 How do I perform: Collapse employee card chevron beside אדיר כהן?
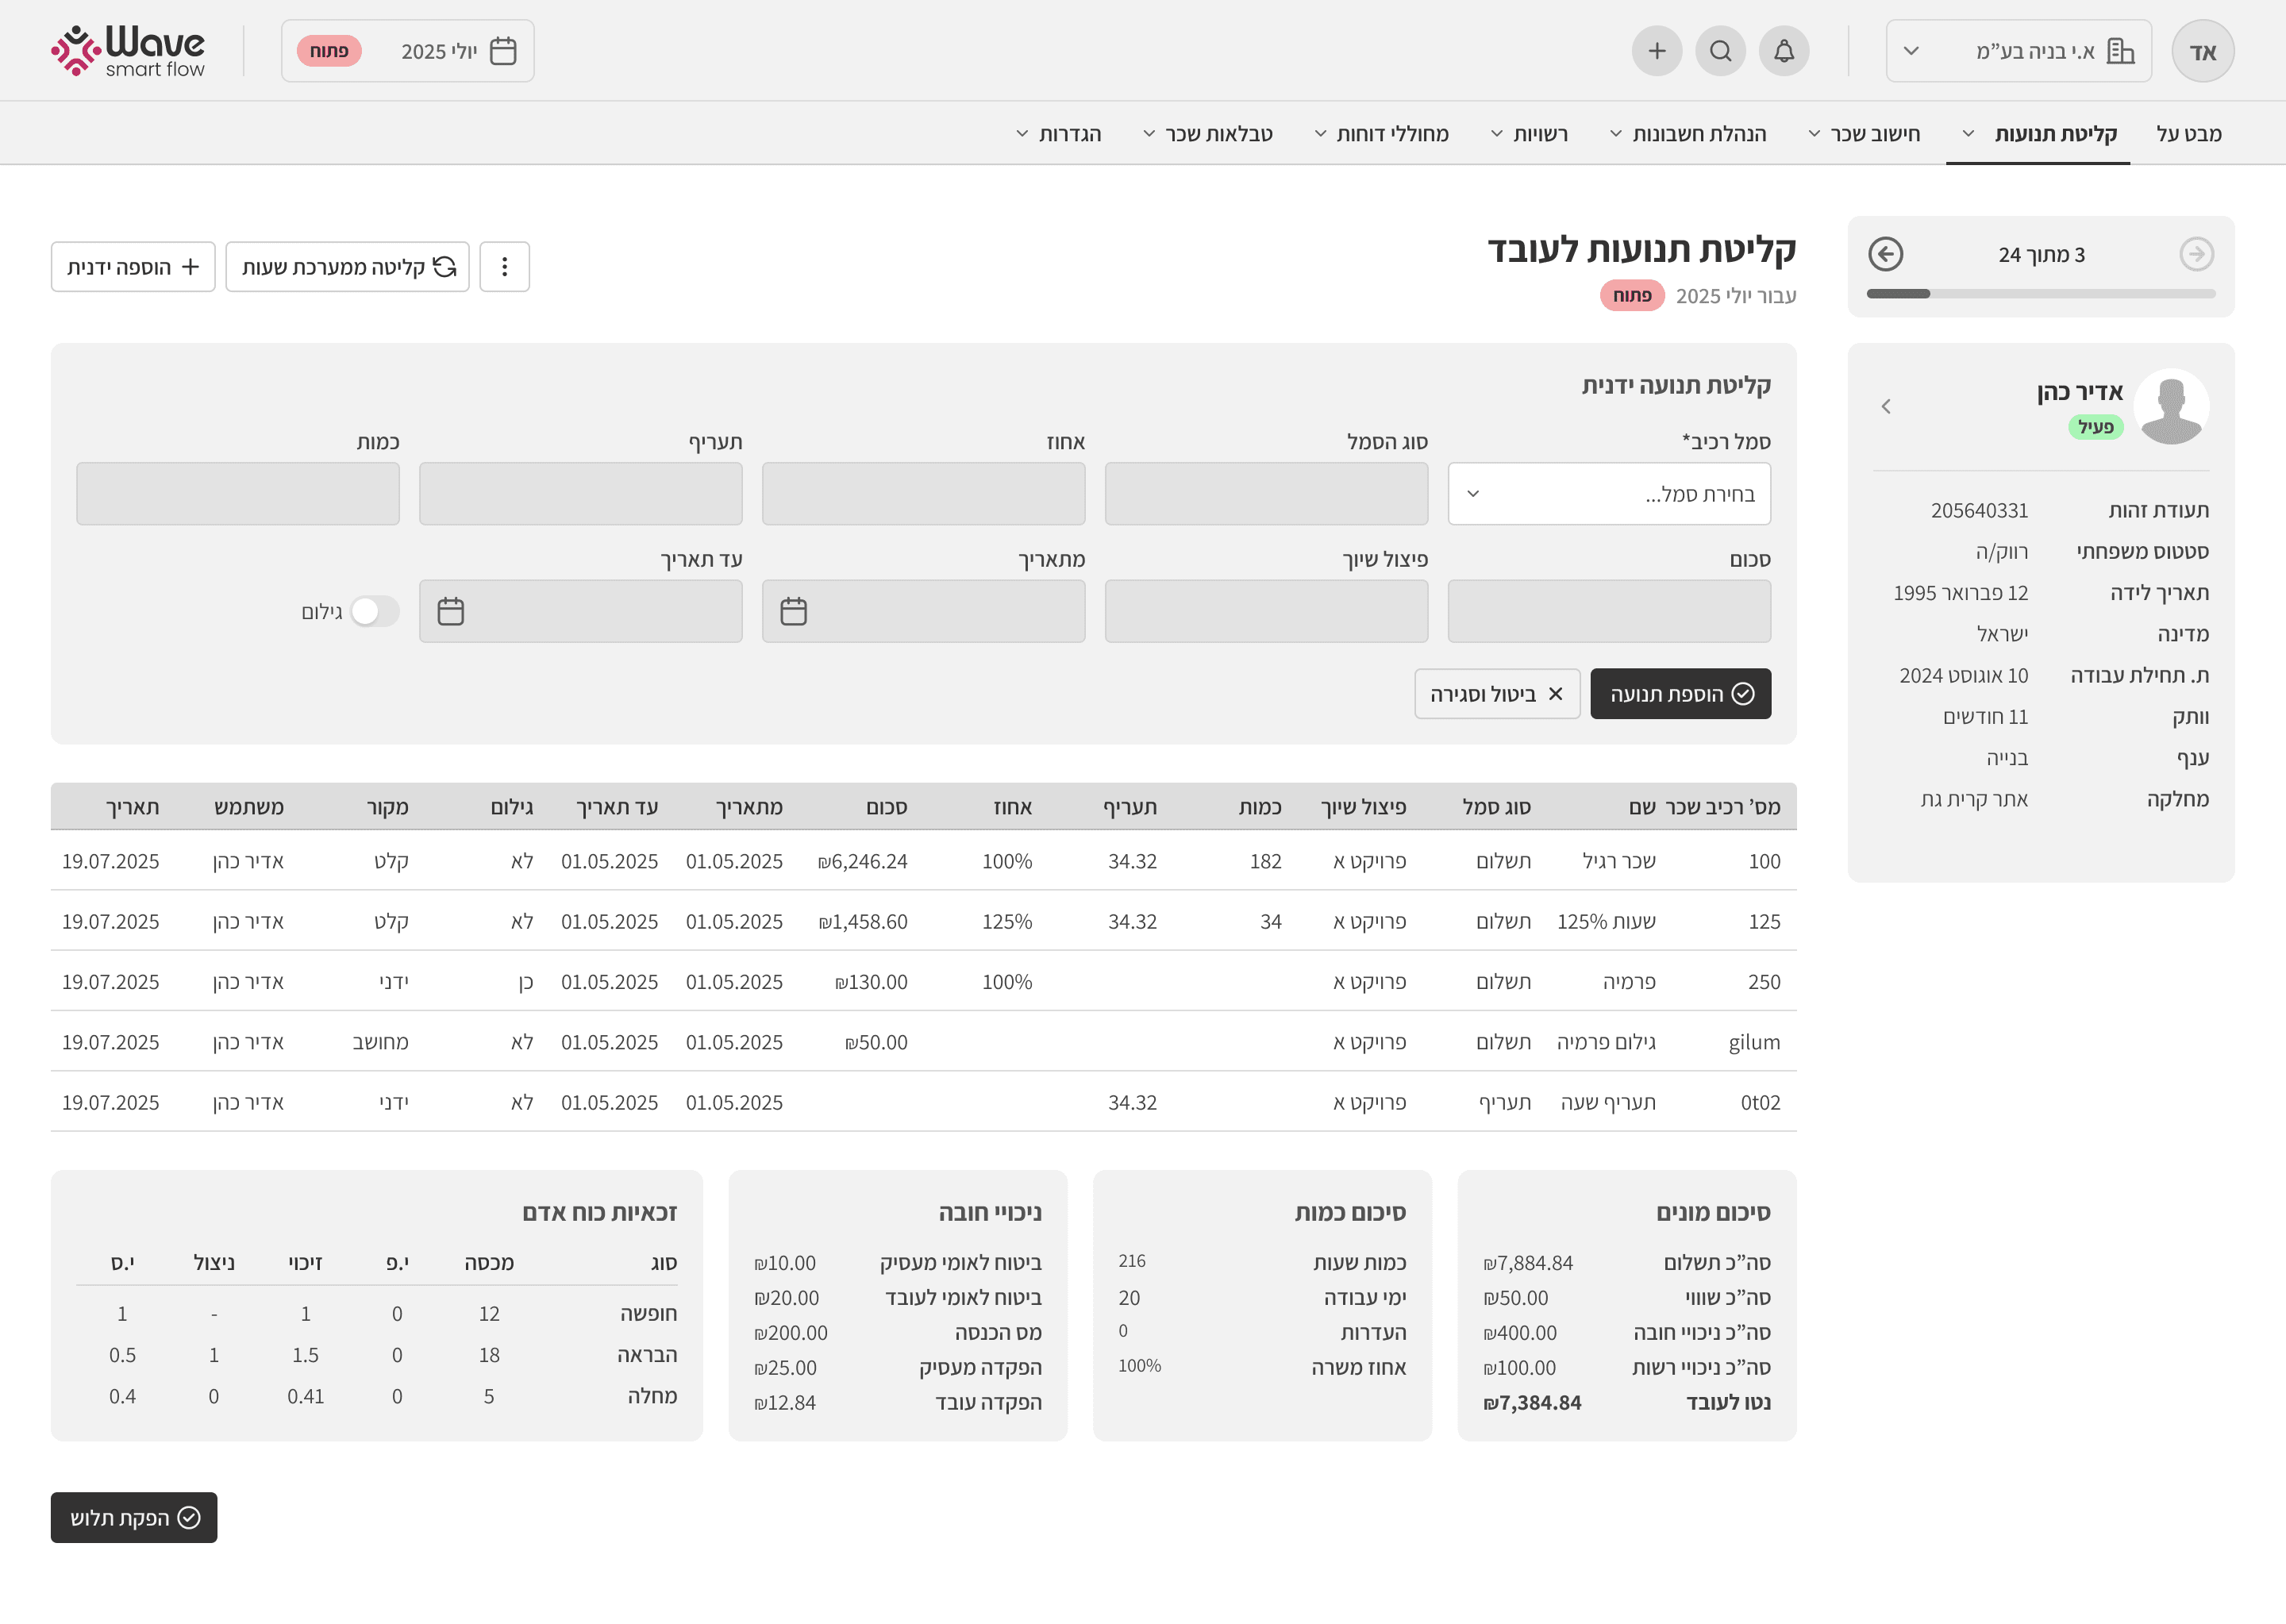click(x=1886, y=406)
